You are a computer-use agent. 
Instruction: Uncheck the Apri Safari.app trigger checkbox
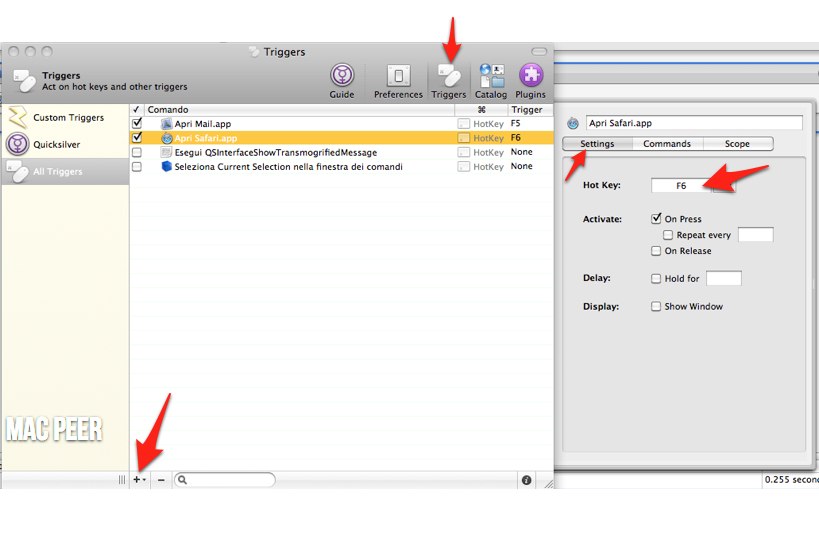point(137,137)
